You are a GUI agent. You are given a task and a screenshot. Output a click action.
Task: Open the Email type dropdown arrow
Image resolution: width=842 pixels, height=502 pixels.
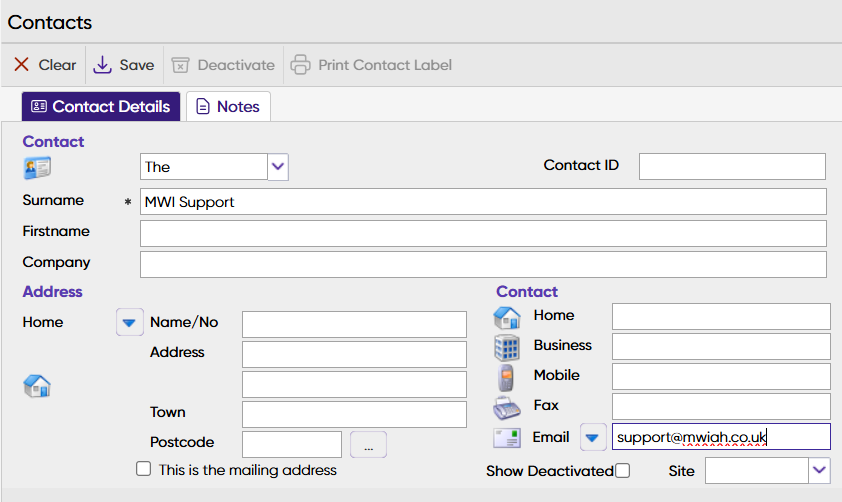tap(593, 437)
